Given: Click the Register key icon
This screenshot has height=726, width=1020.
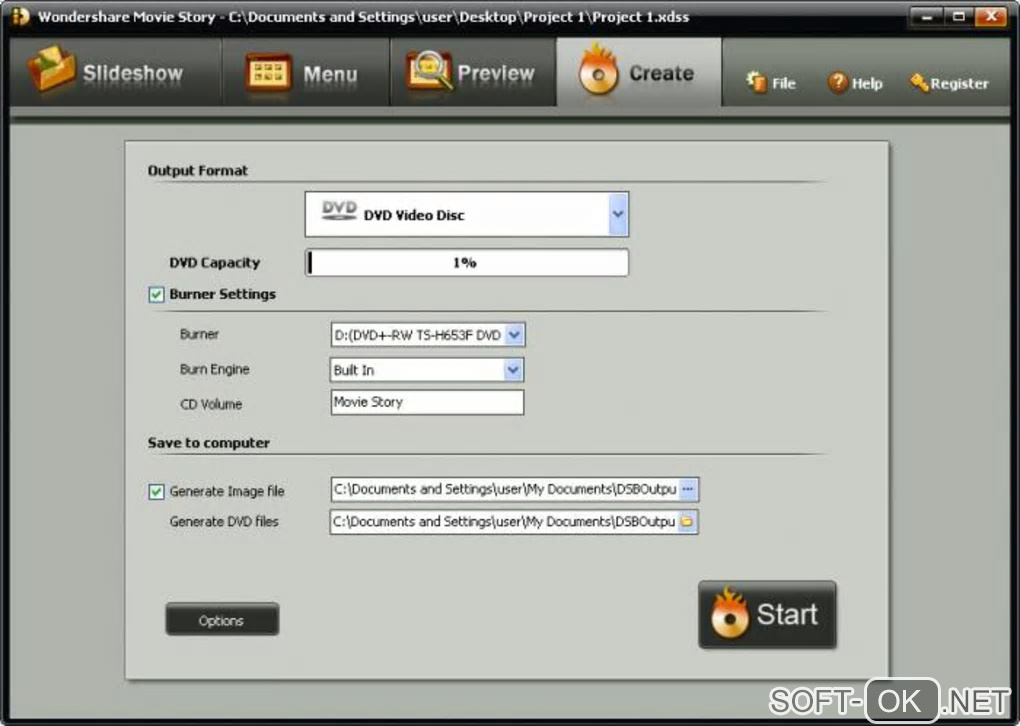Looking at the screenshot, I should click(919, 83).
